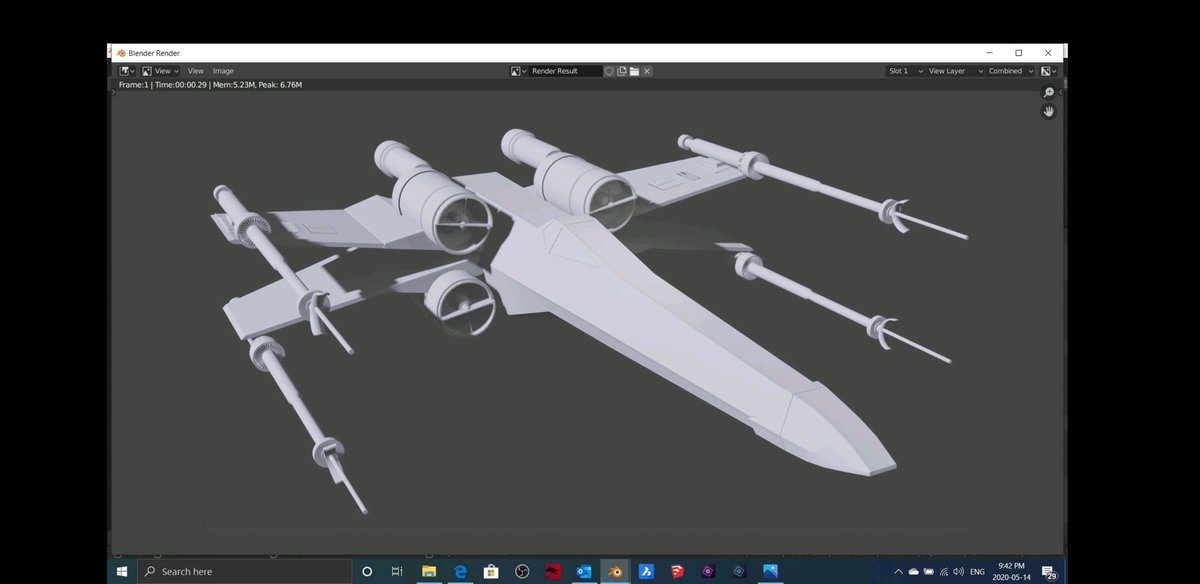Screen dimensions: 1200x584
Task: Open the Windows Start menu
Action: point(121,571)
